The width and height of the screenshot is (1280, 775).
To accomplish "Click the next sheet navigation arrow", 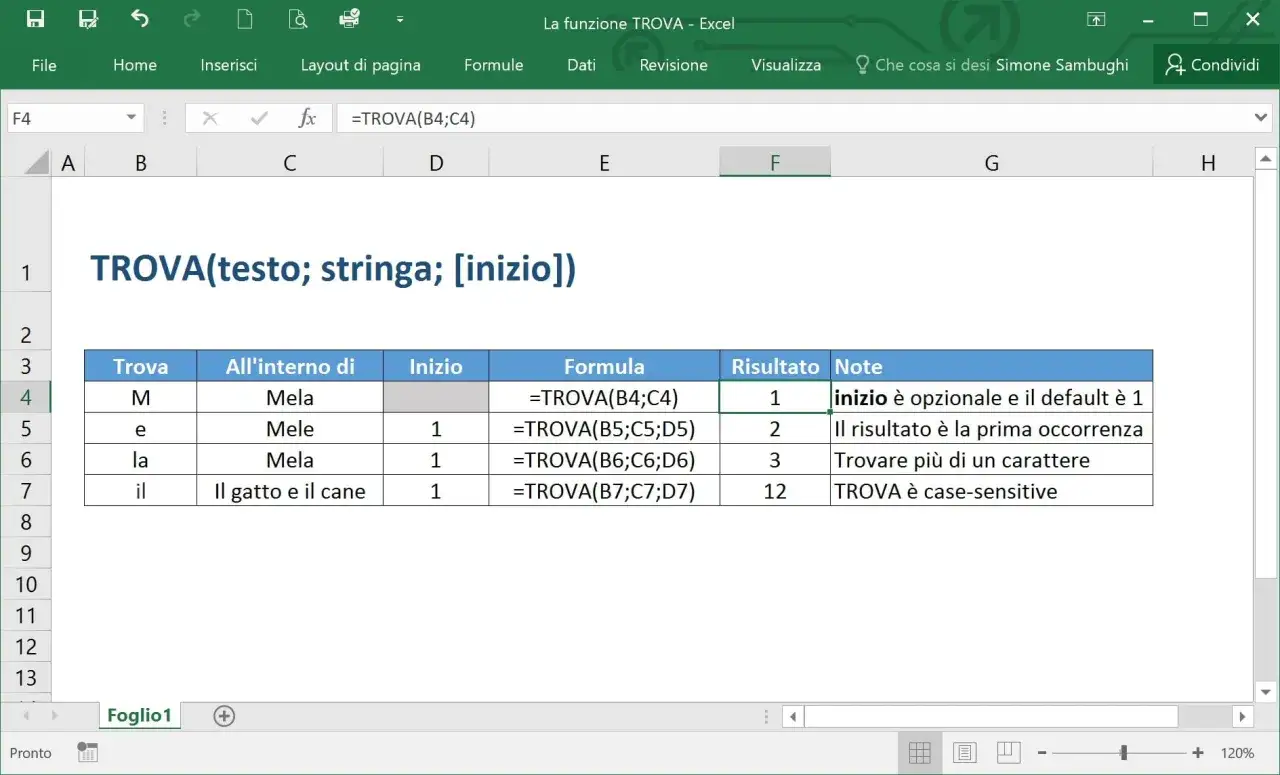I will pyautogui.click(x=56, y=716).
